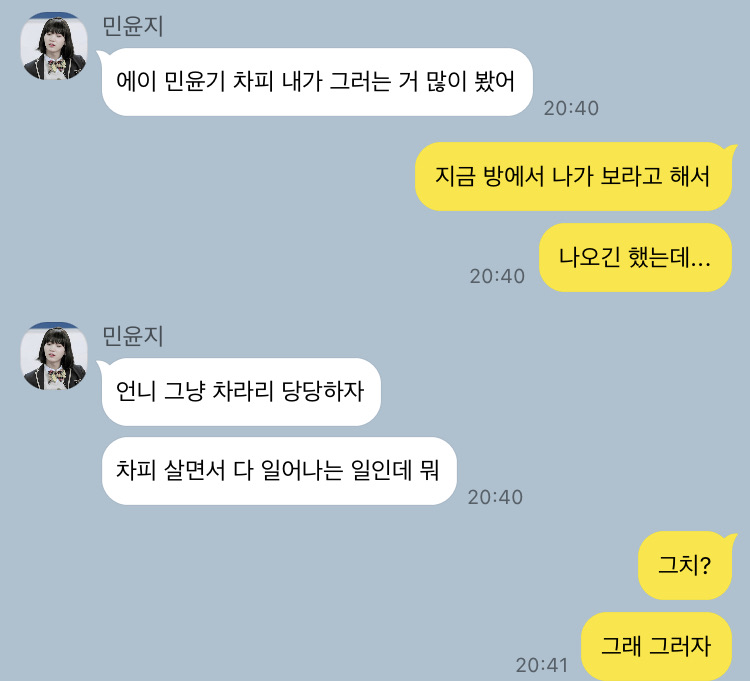Screen dimensions: 750x681
Task: Open 민윤지's top profile picture
Action: (54, 46)
